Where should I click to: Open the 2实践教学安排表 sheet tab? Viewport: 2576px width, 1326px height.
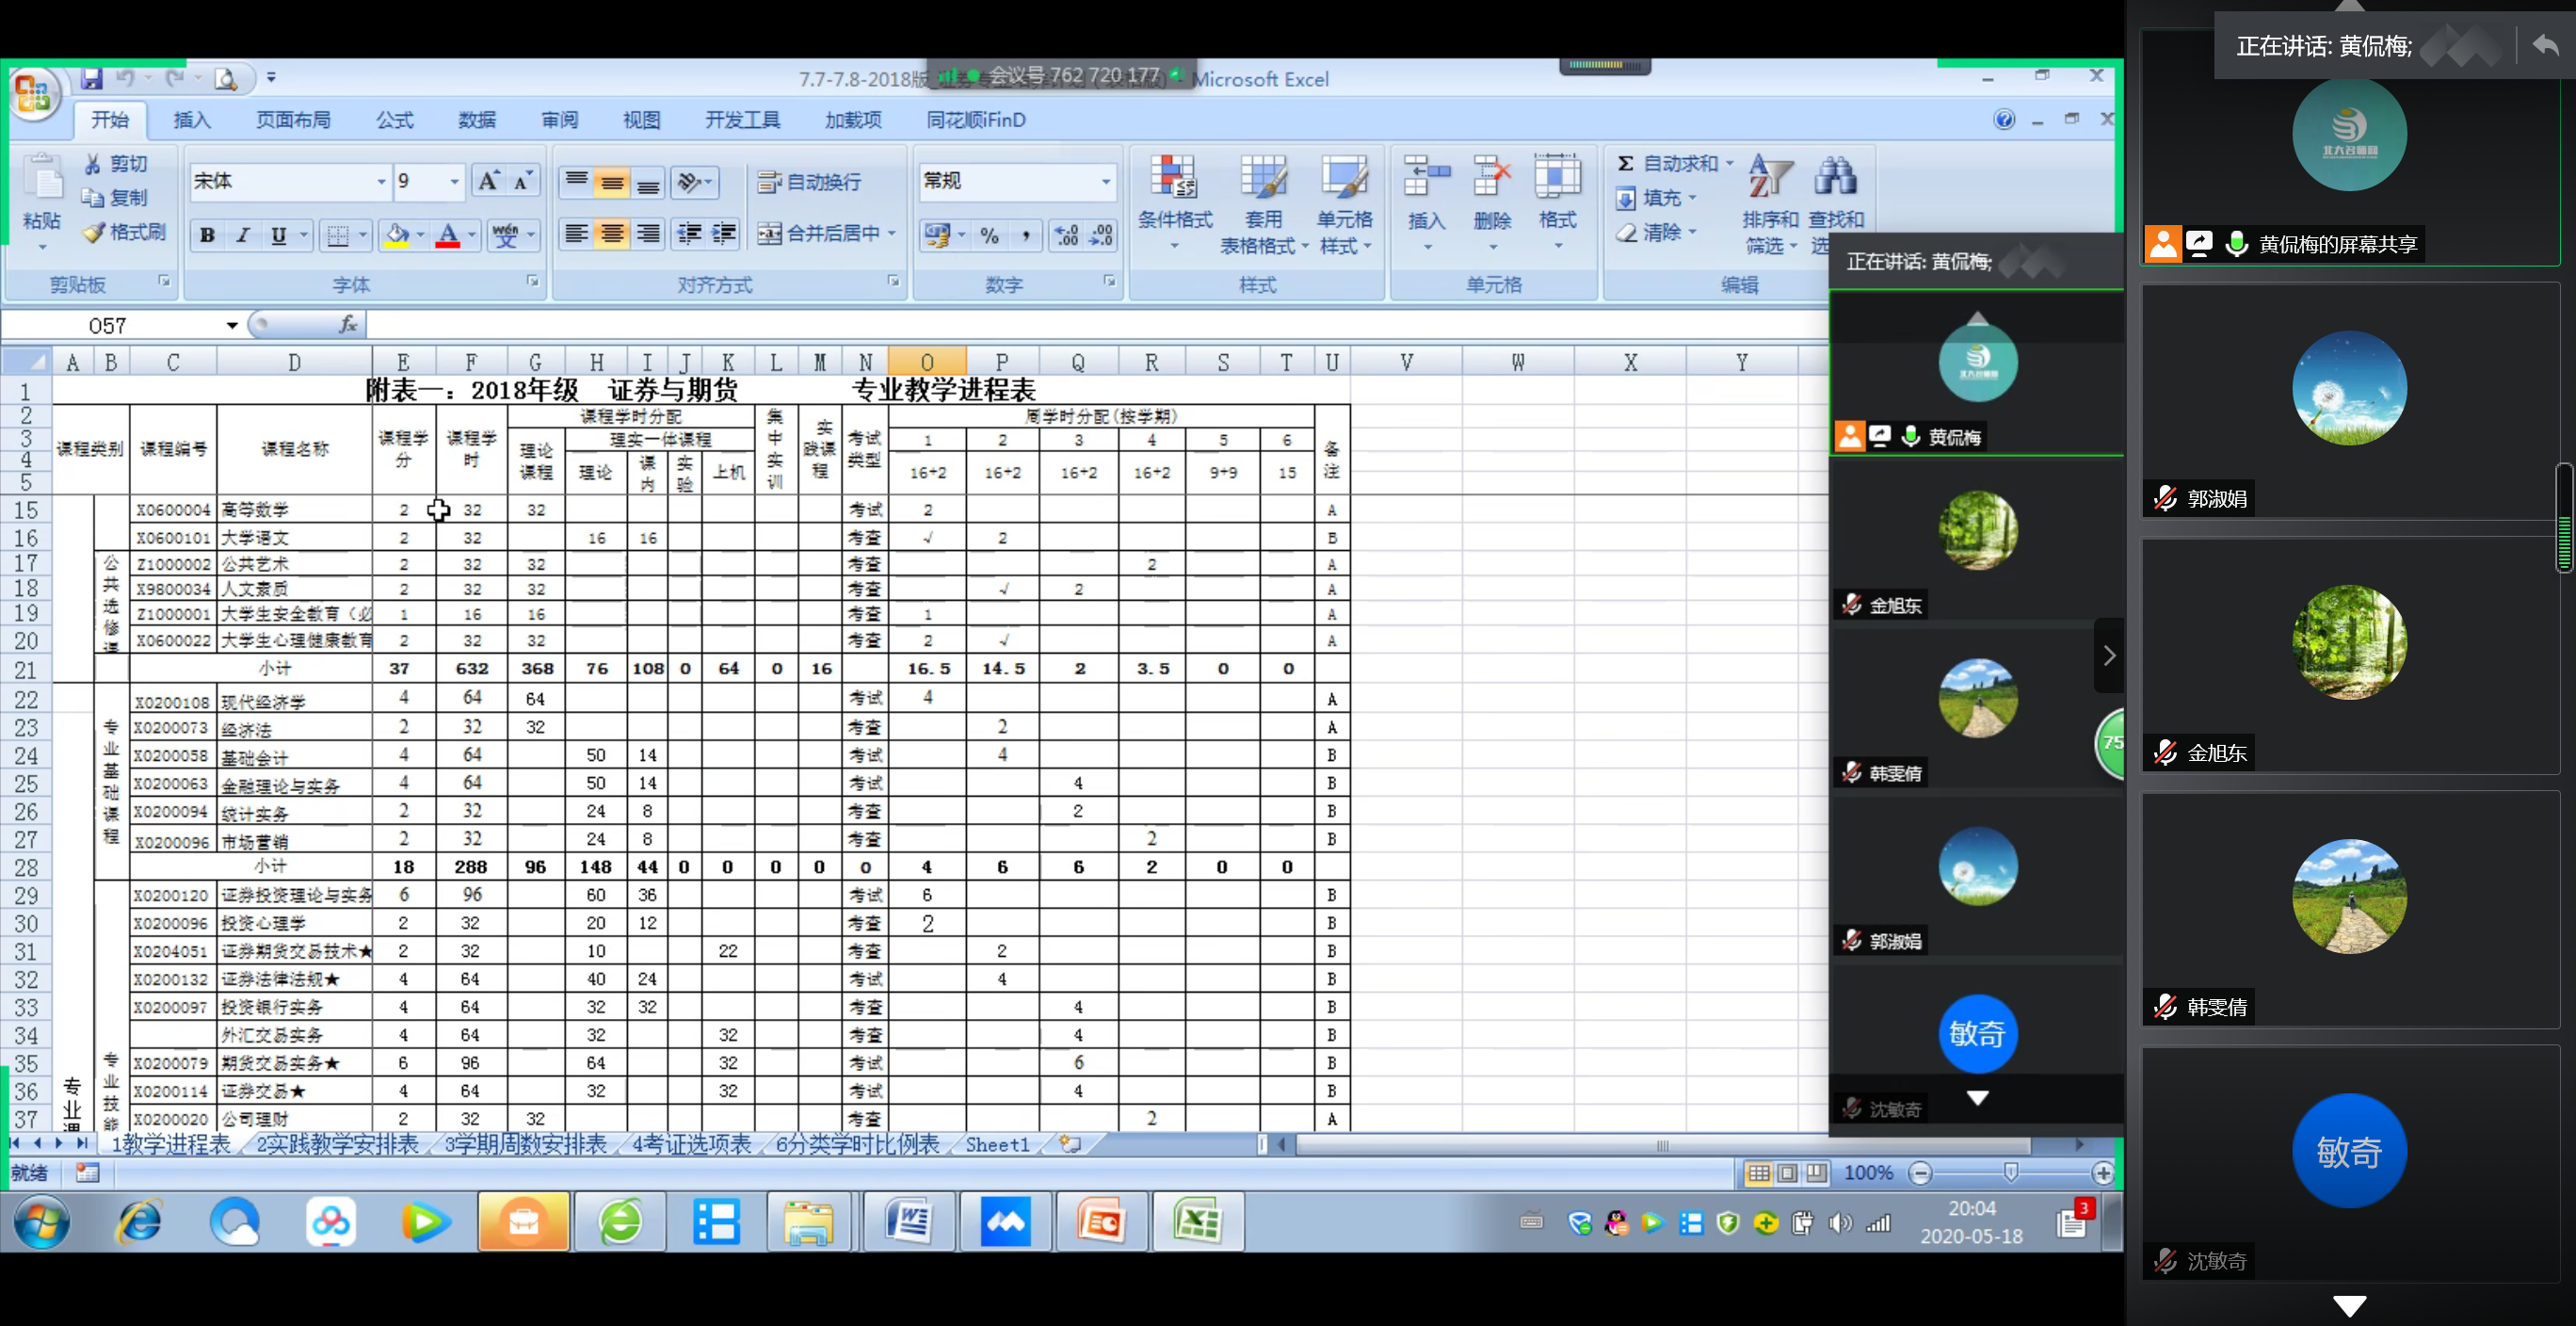(337, 1144)
